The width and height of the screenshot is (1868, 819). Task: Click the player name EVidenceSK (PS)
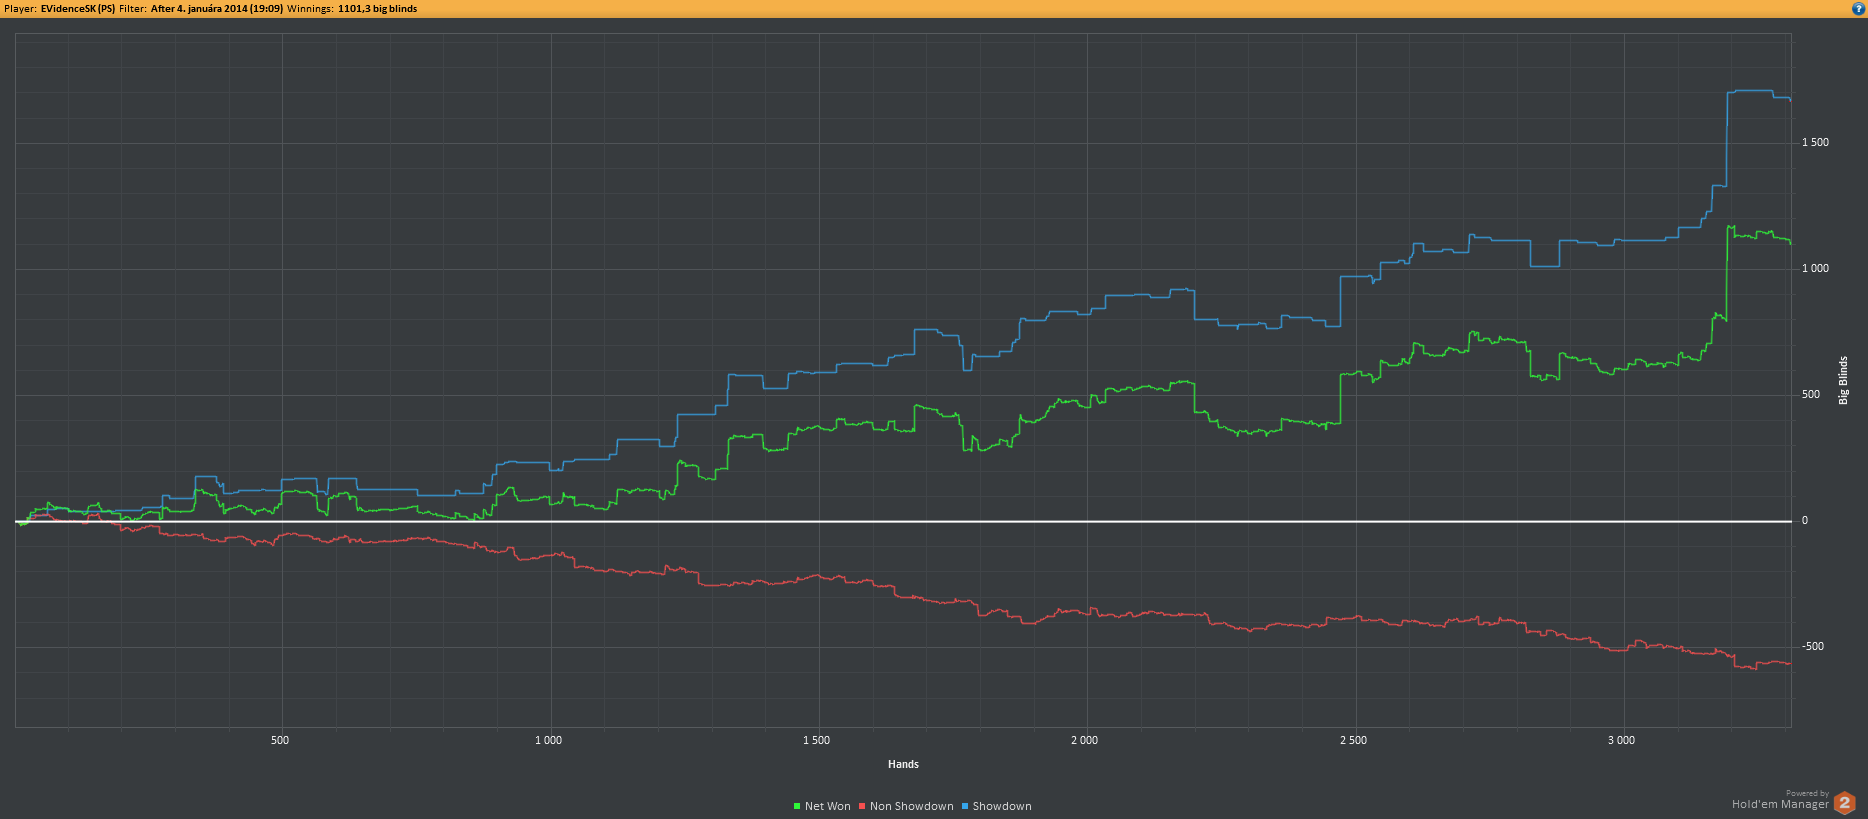[77, 8]
